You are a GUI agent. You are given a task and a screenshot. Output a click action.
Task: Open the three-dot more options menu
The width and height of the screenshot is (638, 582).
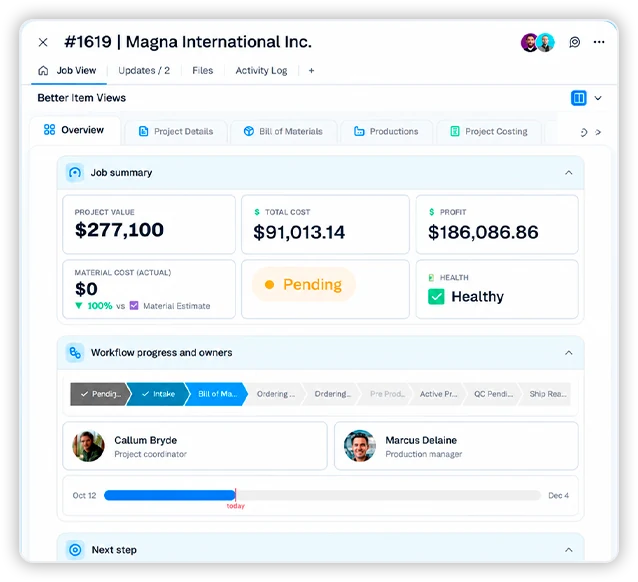[x=599, y=42]
